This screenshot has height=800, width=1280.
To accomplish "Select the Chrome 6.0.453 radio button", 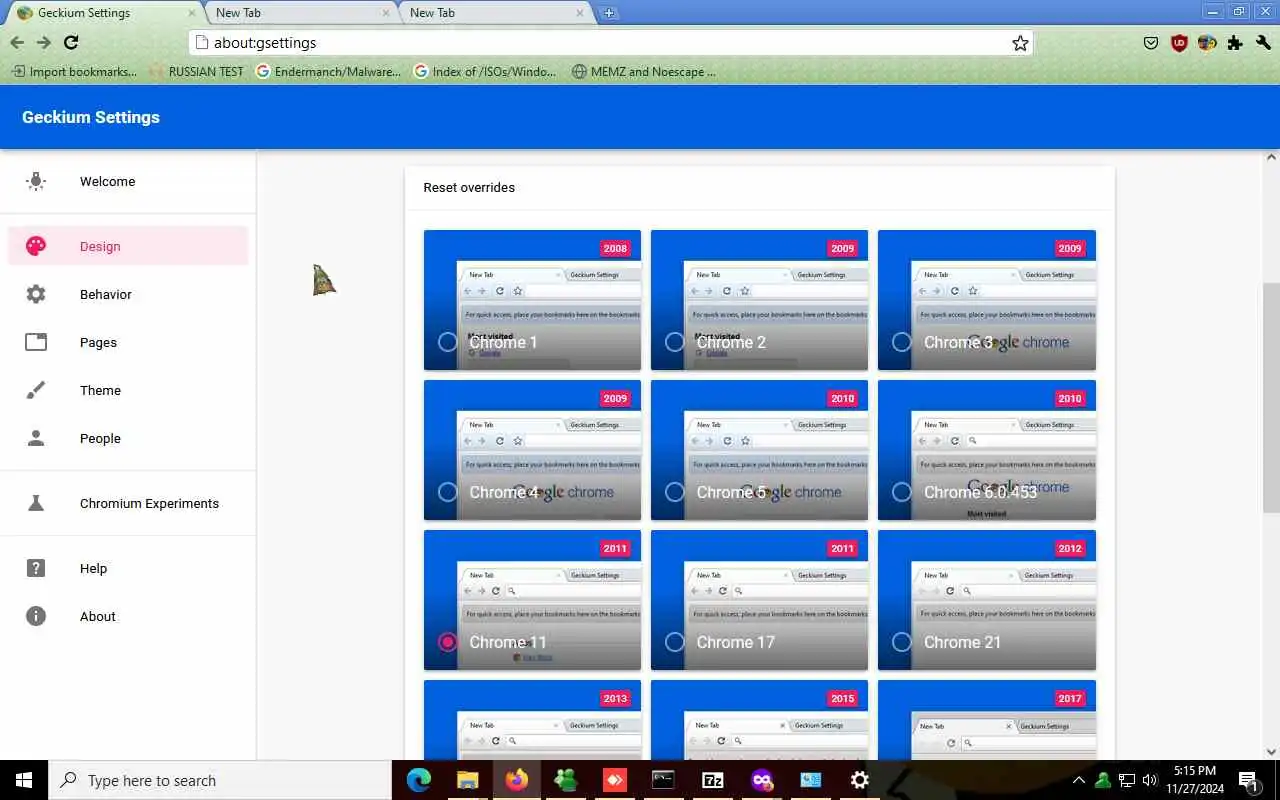I will pyautogui.click(x=902, y=492).
